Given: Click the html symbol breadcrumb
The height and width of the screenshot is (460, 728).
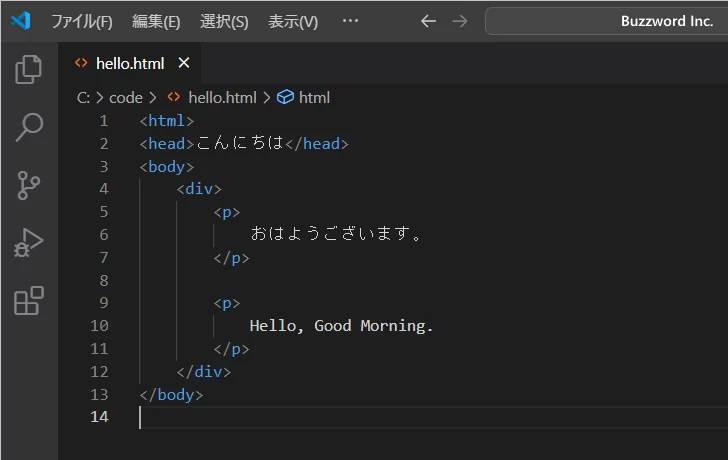Looking at the screenshot, I should 314,98.
